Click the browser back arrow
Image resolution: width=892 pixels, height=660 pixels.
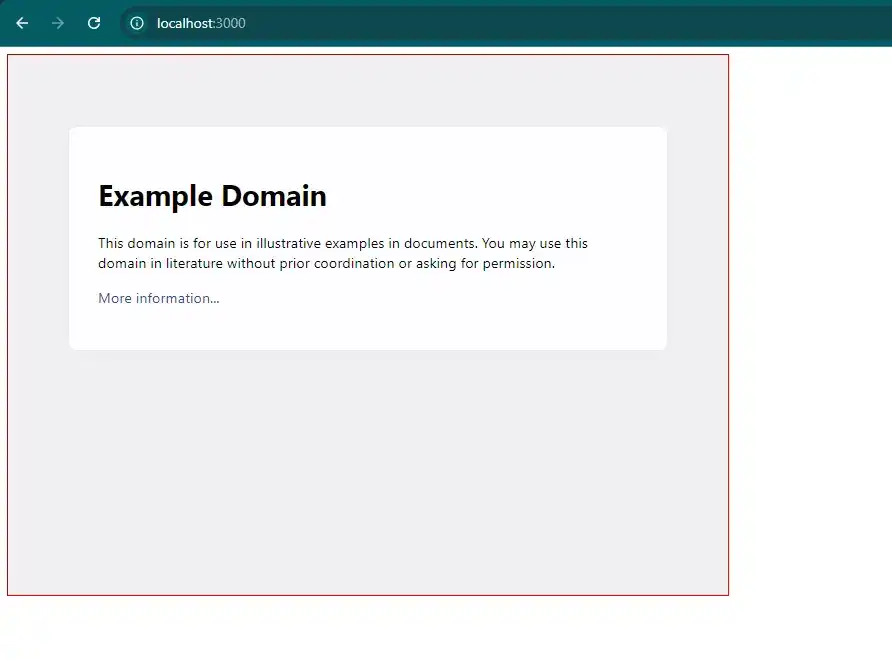pos(22,23)
